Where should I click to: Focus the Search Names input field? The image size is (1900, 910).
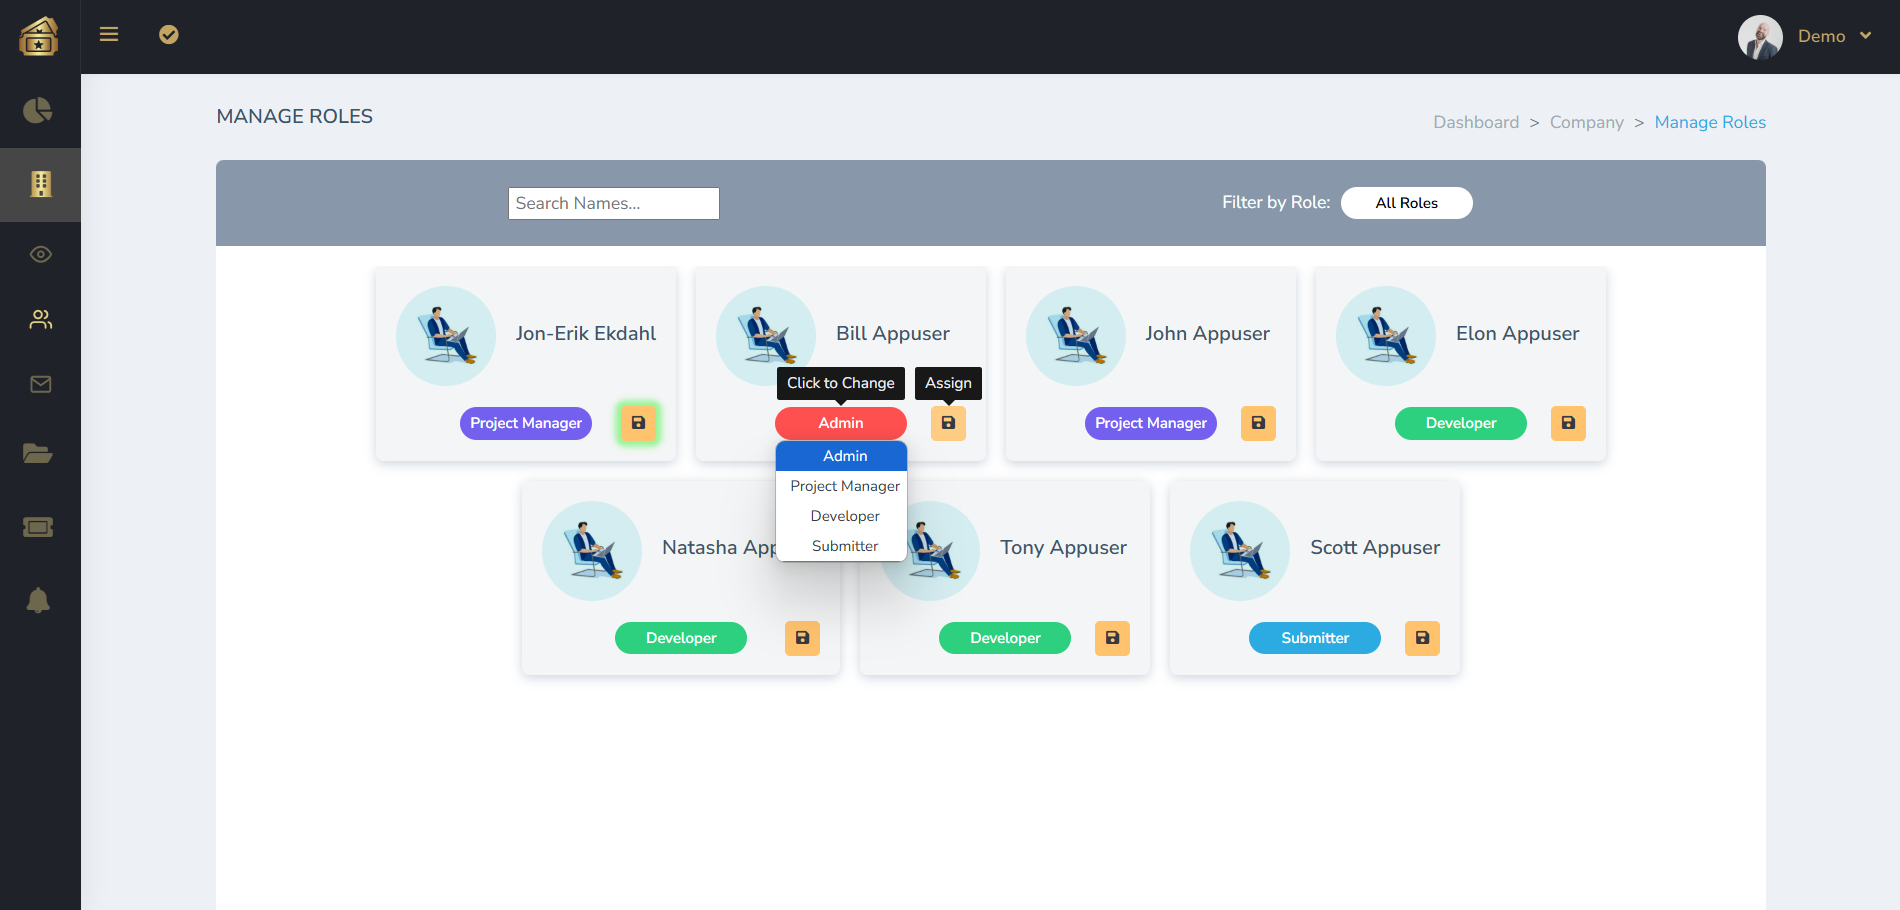[x=614, y=203]
